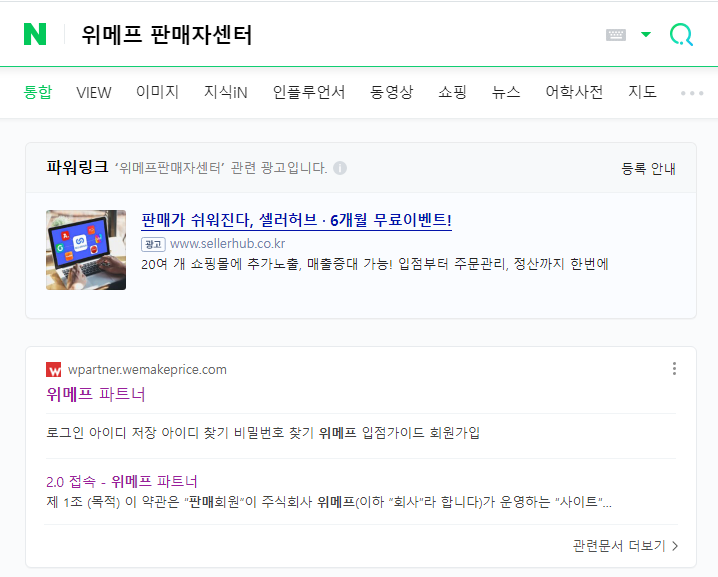Click the red Wemakeprice W favicon

pyautogui.click(x=54, y=370)
